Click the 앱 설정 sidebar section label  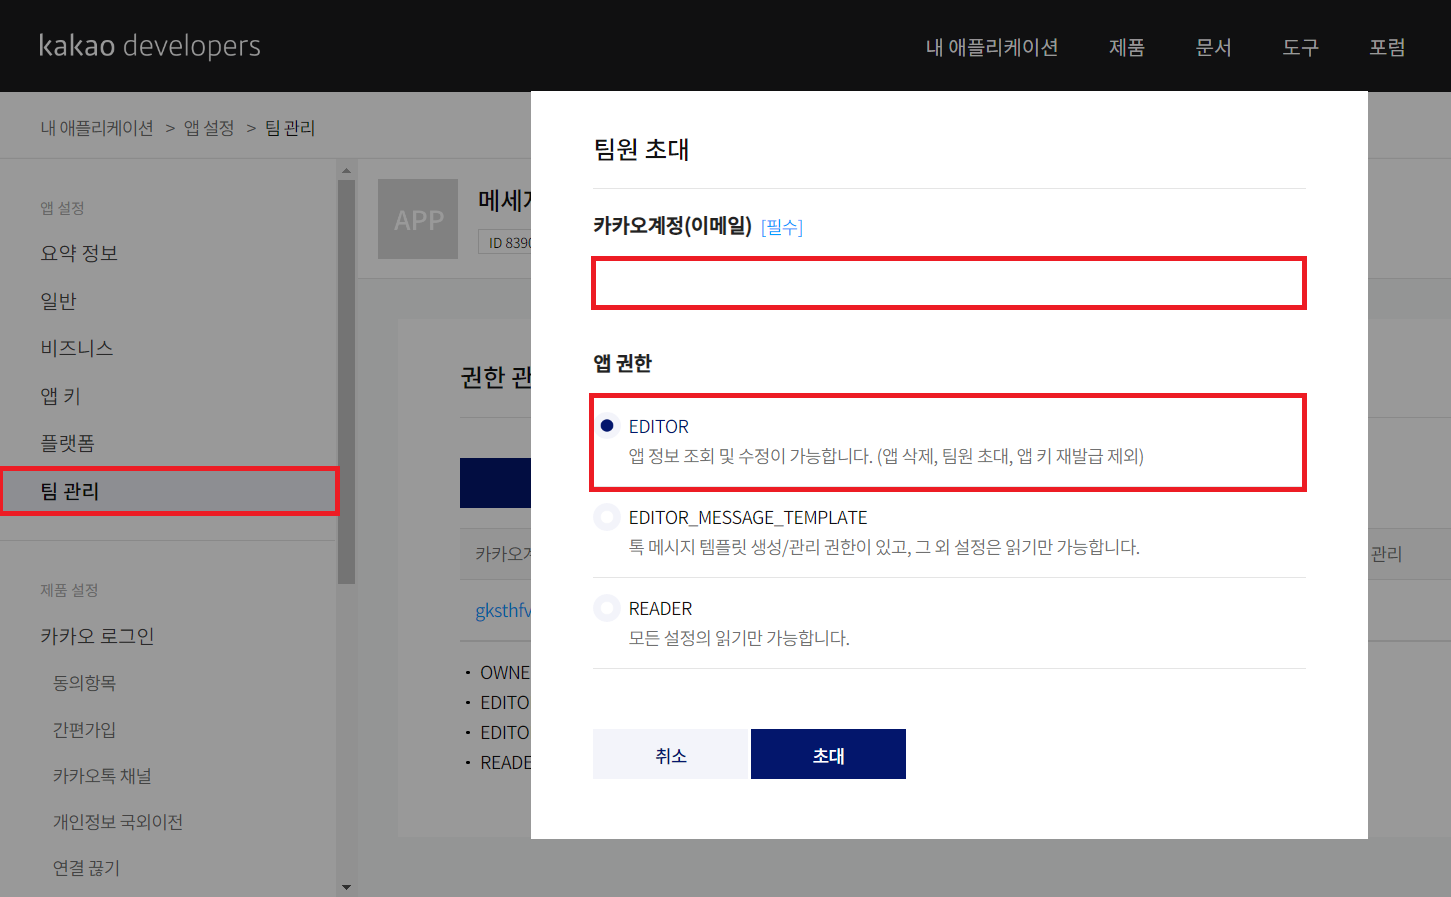coord(62,208)
